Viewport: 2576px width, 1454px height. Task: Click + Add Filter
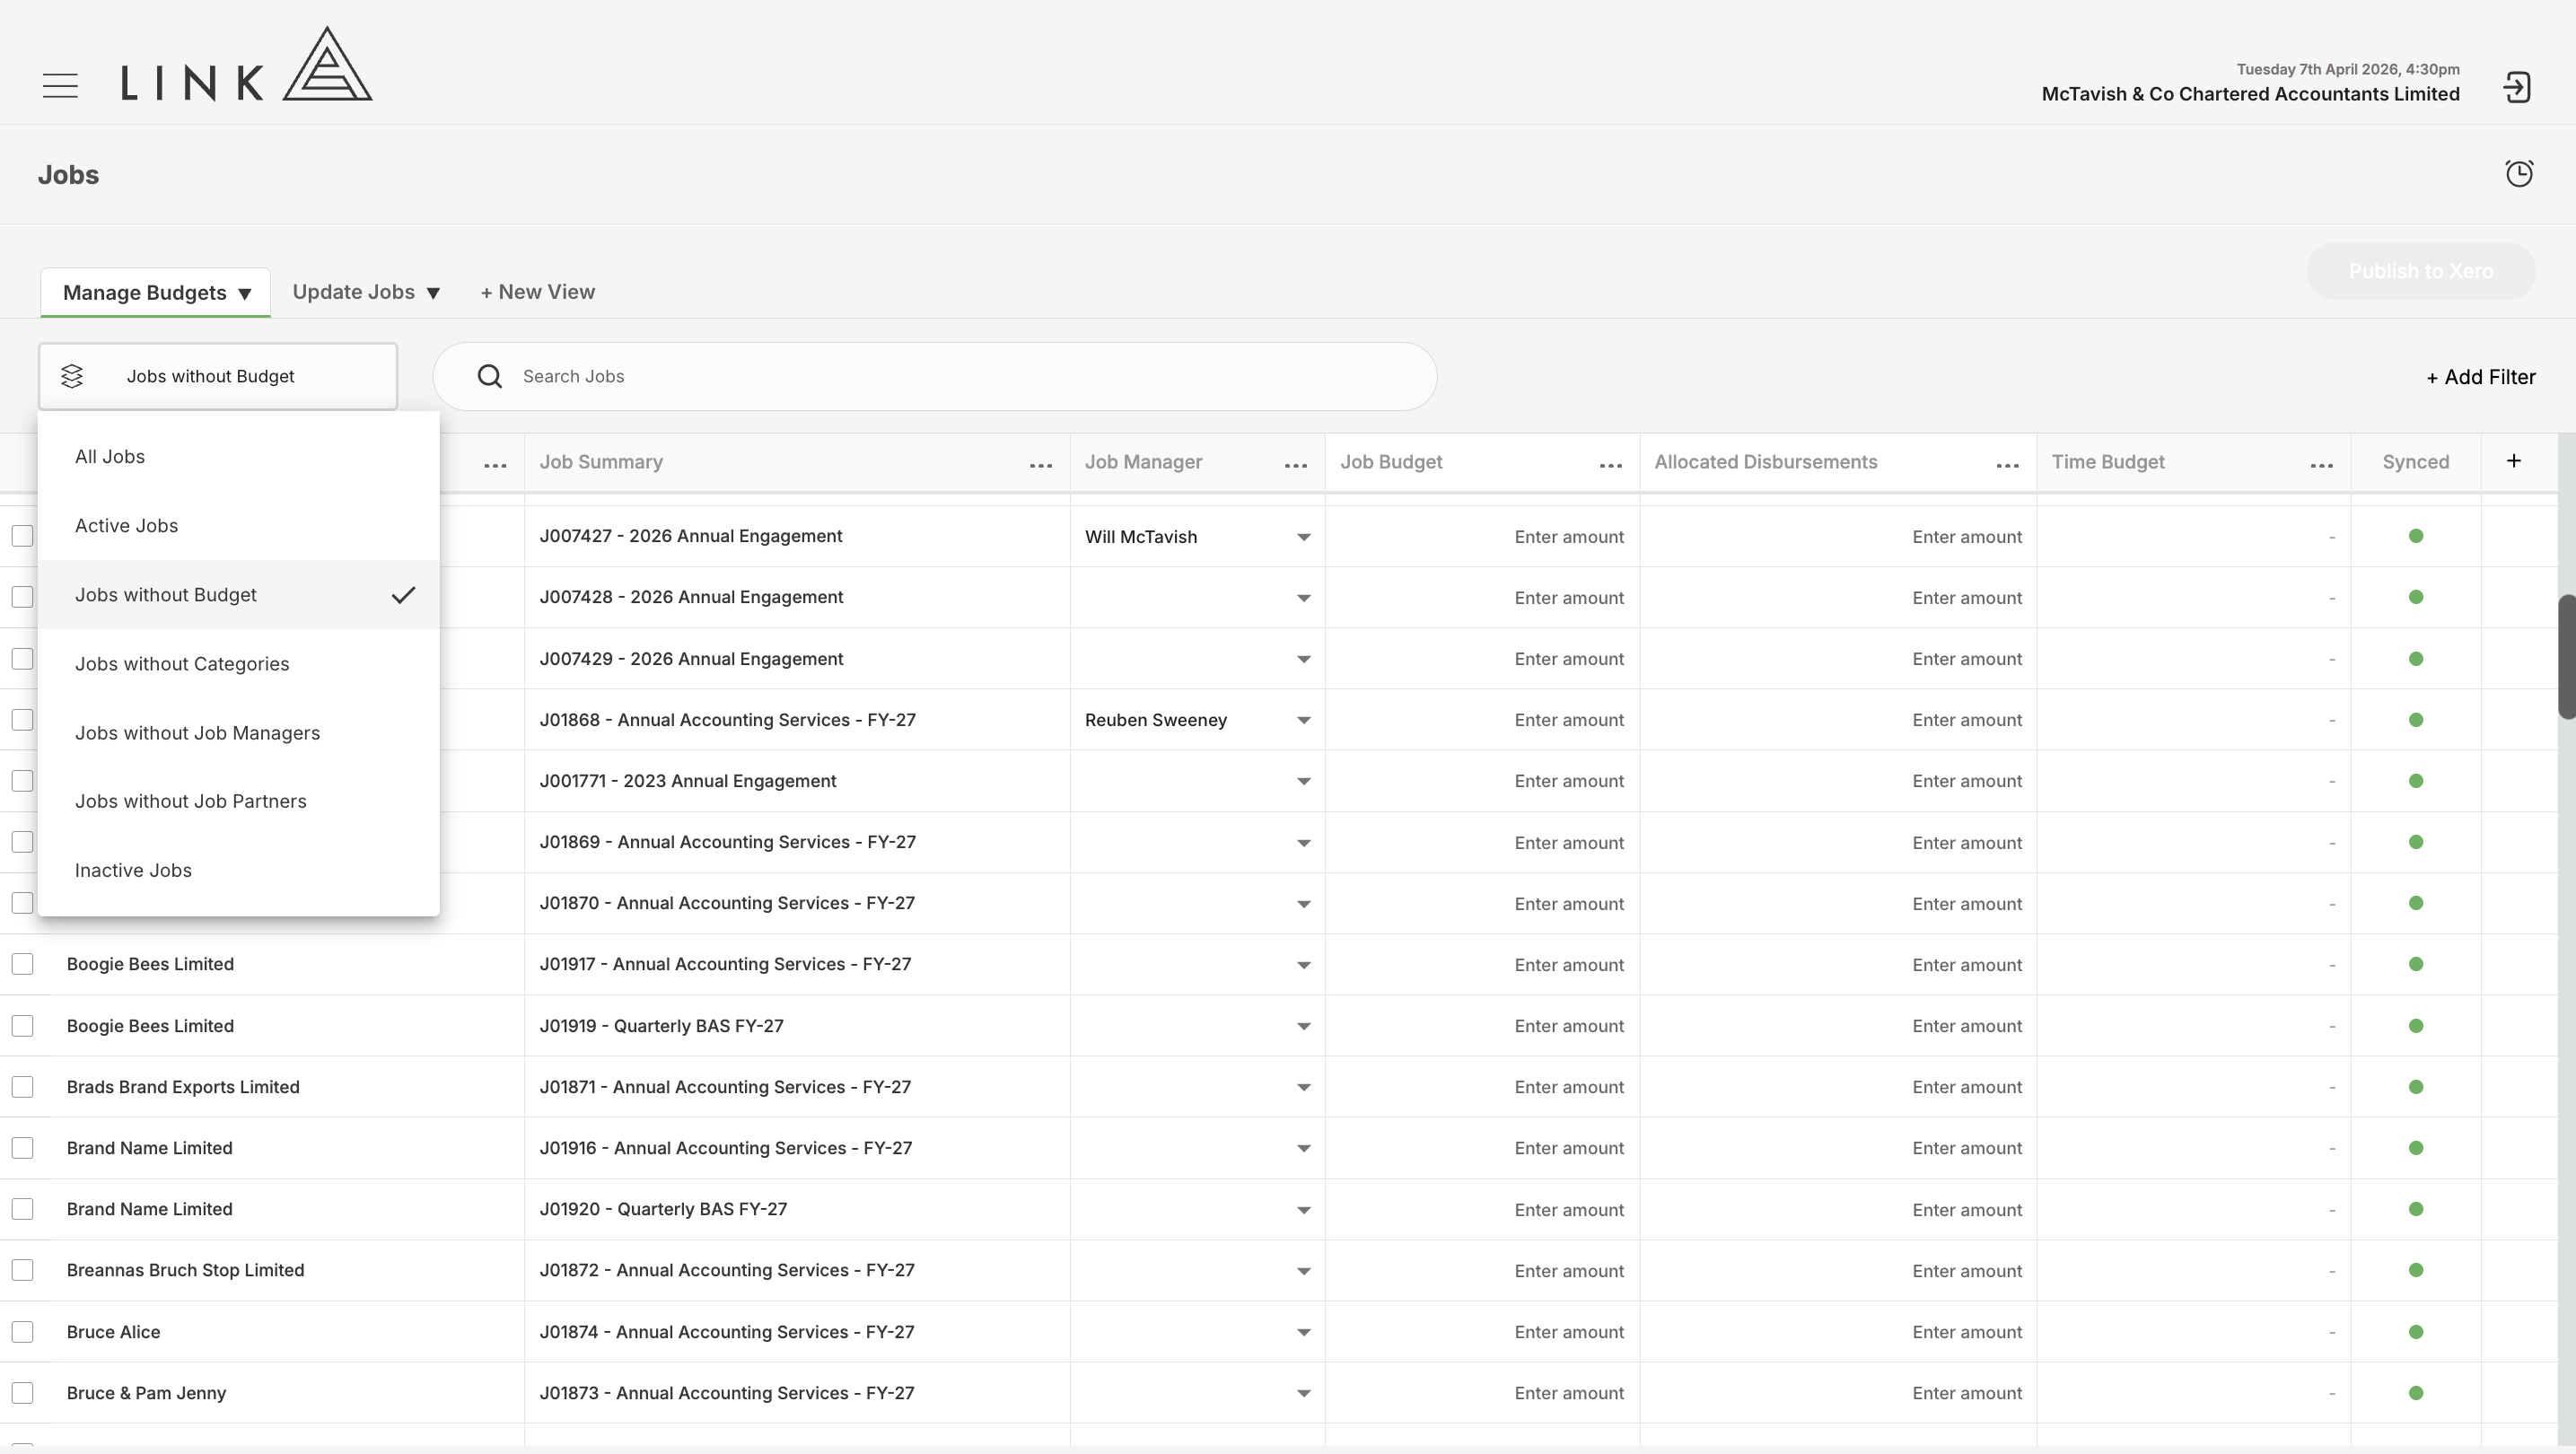tap(2480, 377)
